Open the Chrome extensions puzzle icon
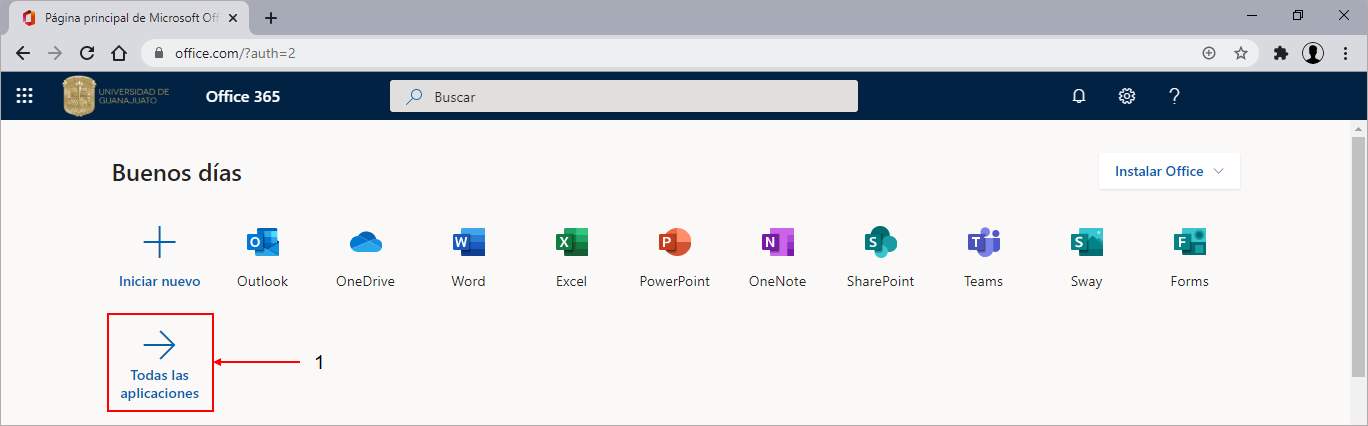Image resolution: width=1368 pixels, height=426 pixels. [x=1281, y=53]
